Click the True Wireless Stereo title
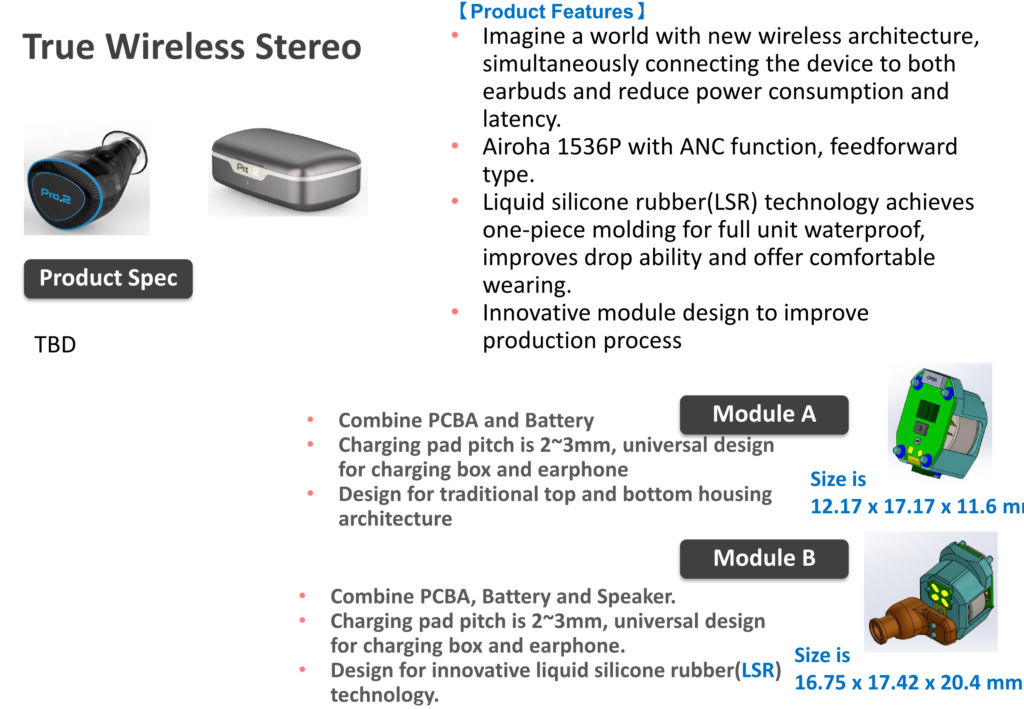Image resolution: width=1024 pixels, height=709 pixels. 192,47
